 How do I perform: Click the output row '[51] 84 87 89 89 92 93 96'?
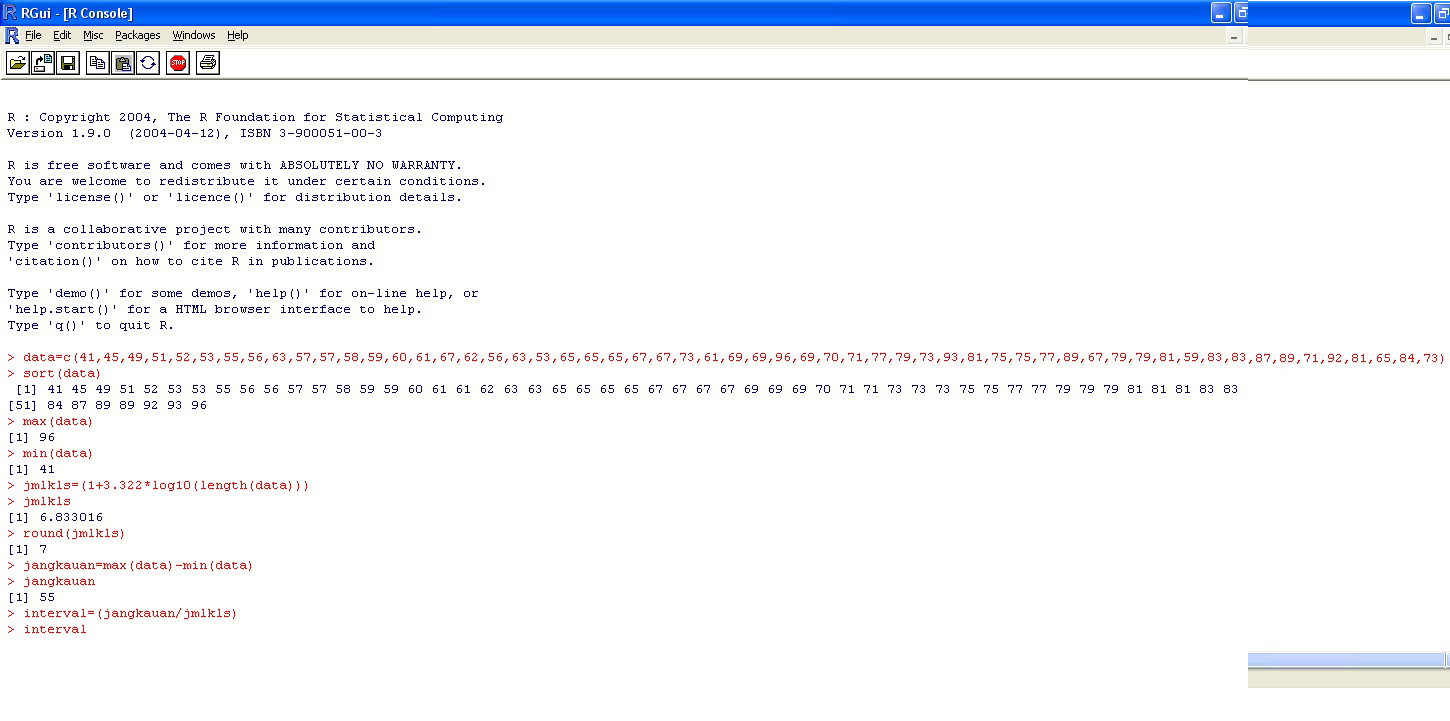pyautogui.click(x=107, y=405)
